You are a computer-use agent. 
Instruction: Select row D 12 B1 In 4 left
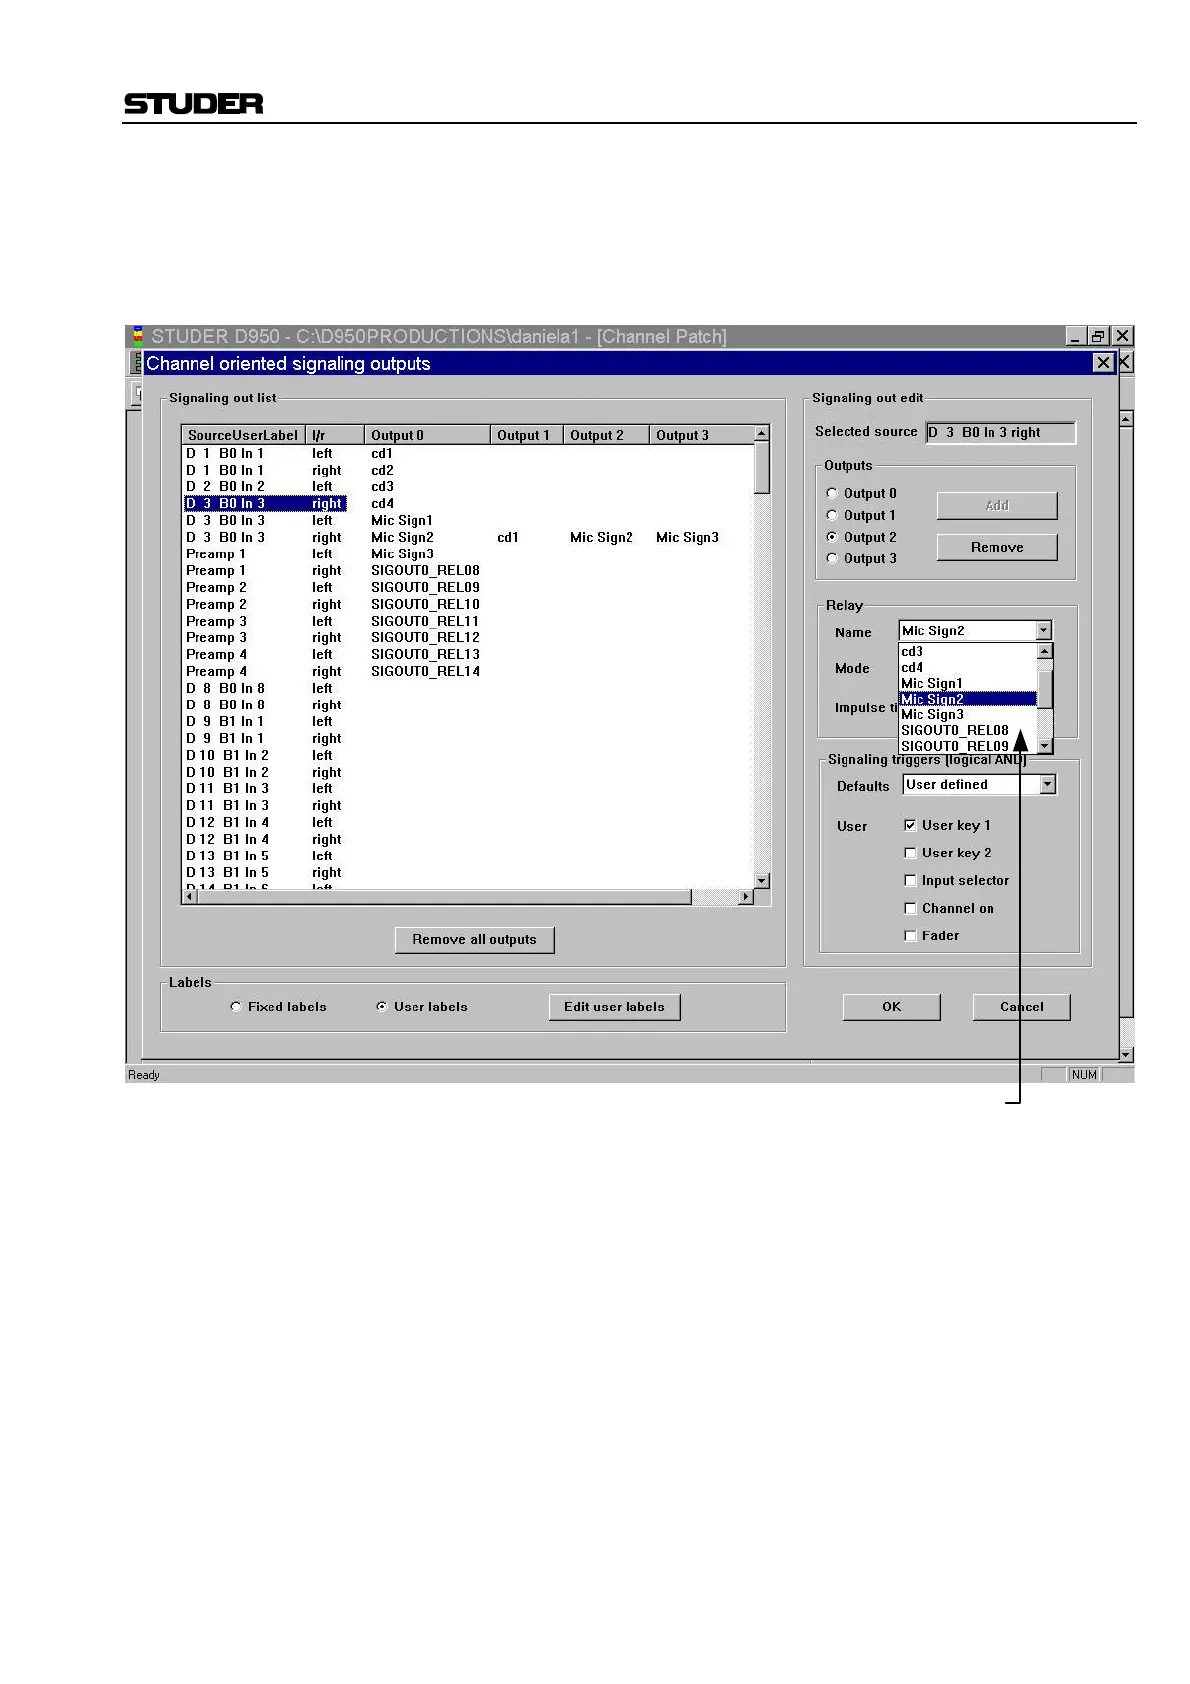[468, 822]
